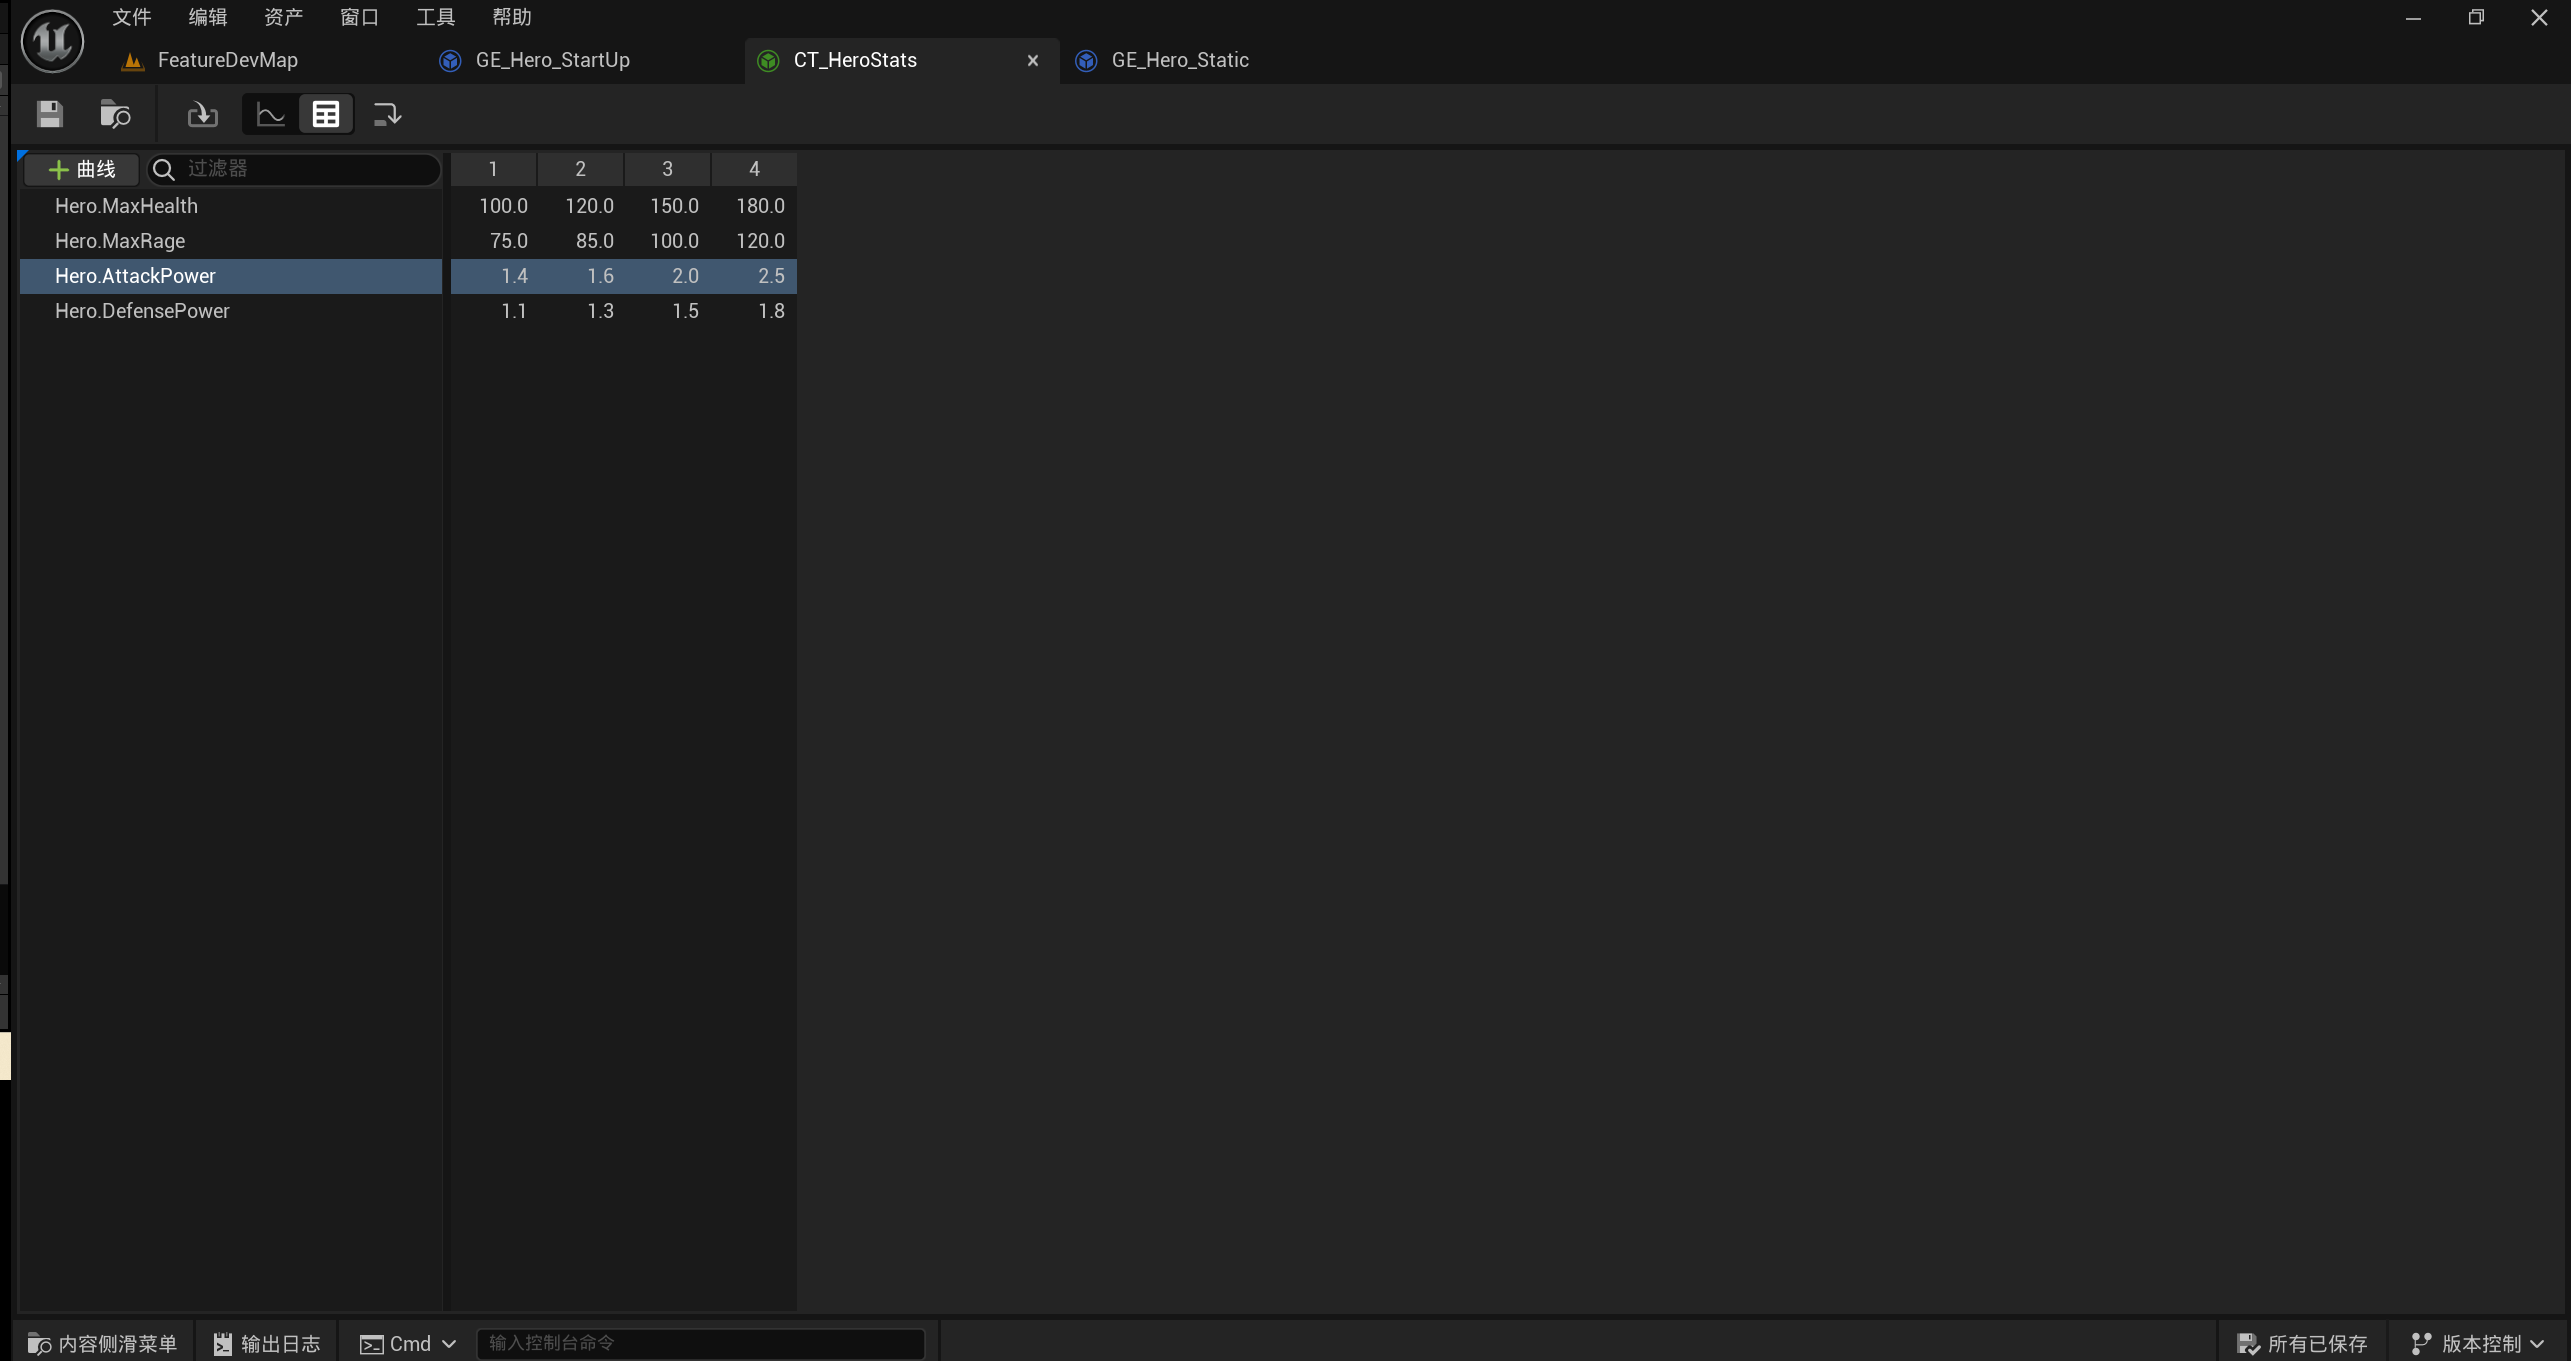This screenshot has height=1361, width=2572.
Task: Click MaxHealth value 180.0
Action: click(x=760, y=206)
